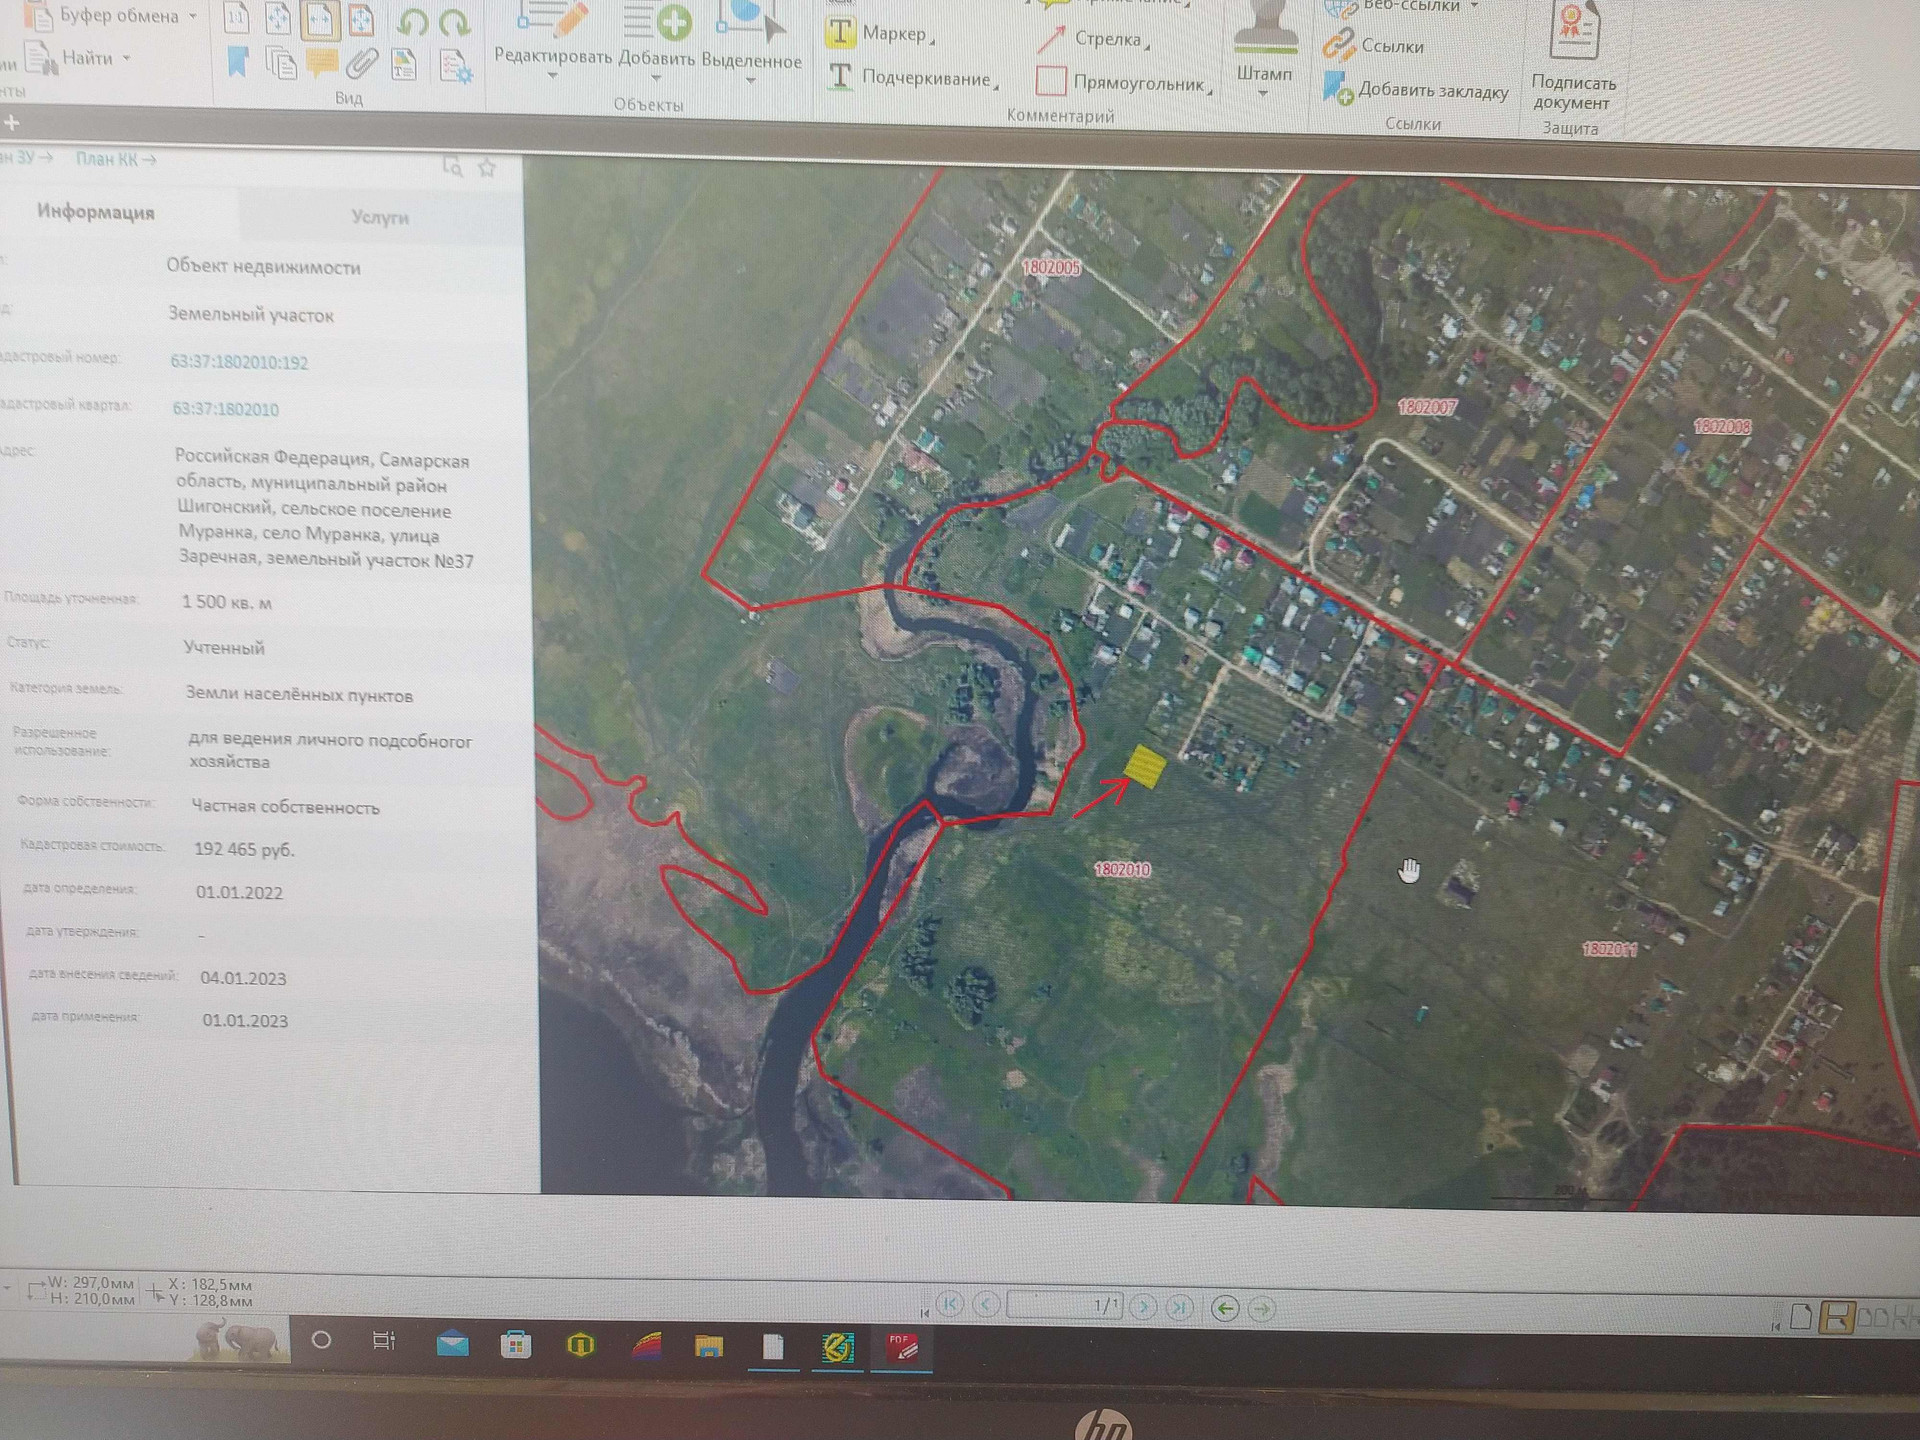Screen dimensions: 1920x1440
Task: Click the 1 500 кв. м area value
Action: click(x=227, y=602)
